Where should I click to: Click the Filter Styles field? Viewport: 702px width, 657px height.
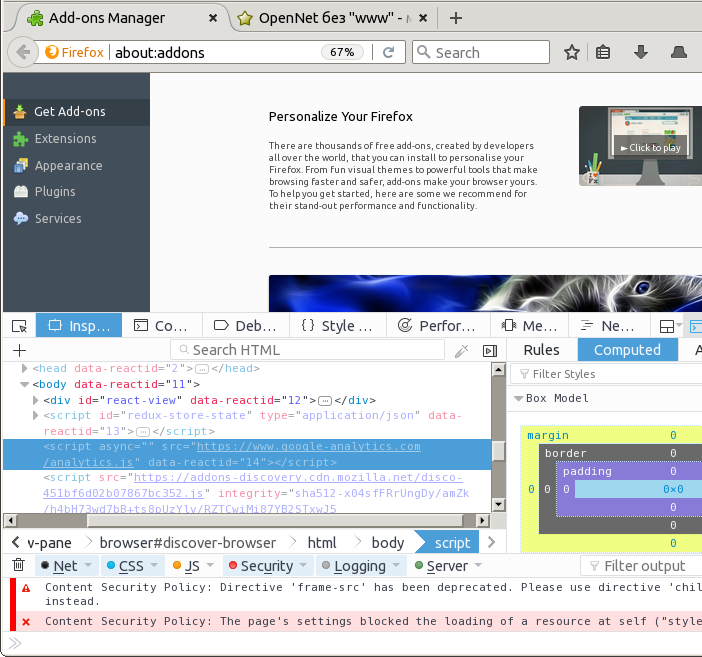(x=606, y=374)
